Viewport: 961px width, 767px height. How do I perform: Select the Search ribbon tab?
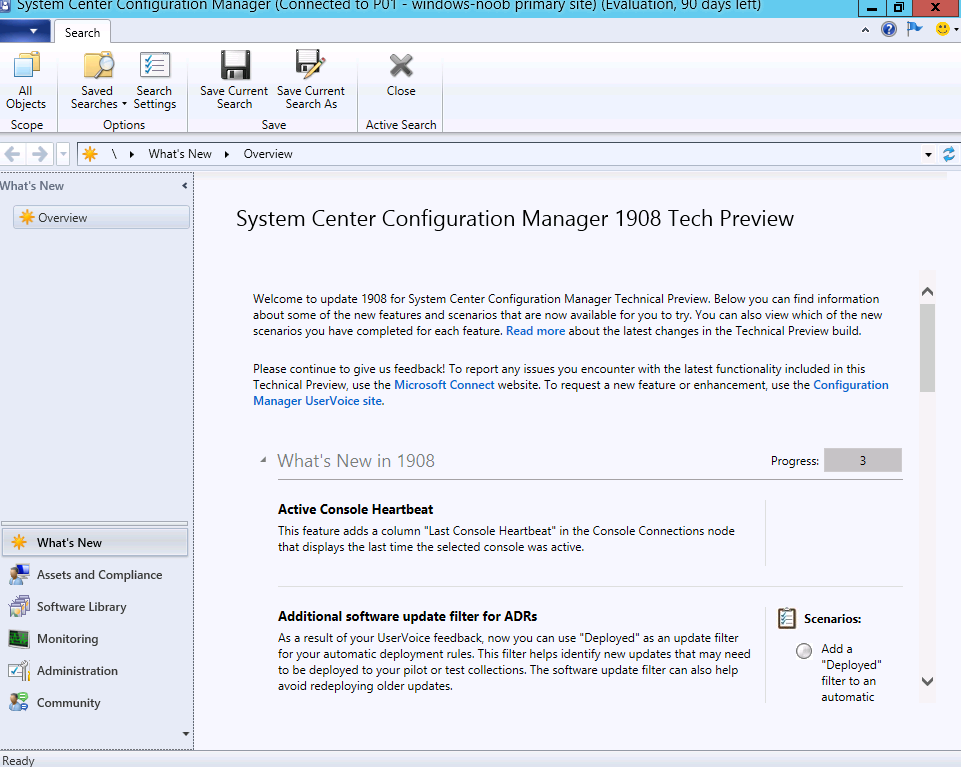pyautogui.click(x=82, y=32)
